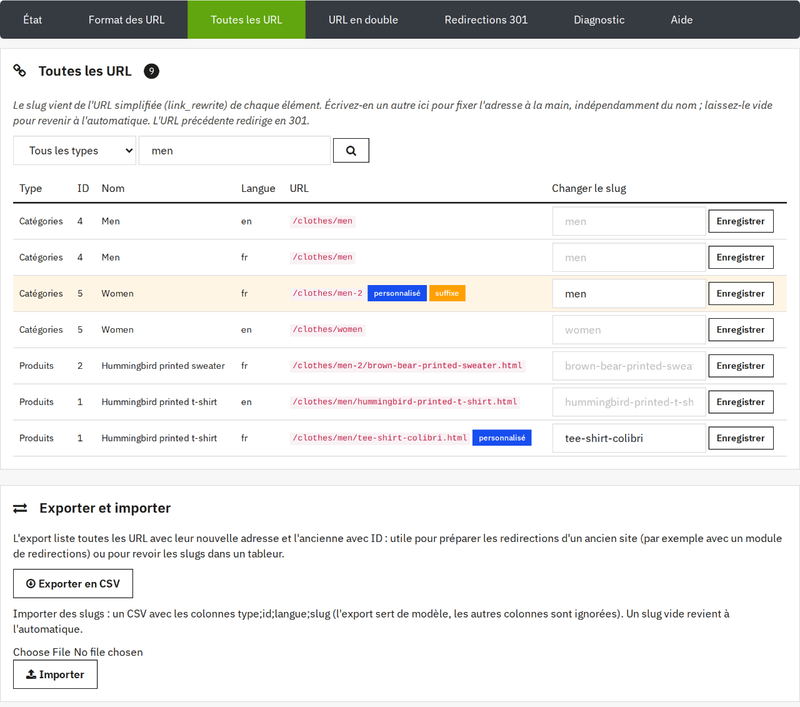Click the Exporter et importer heading
Viewport: 800px width, 707px height.
click(105, 508)
